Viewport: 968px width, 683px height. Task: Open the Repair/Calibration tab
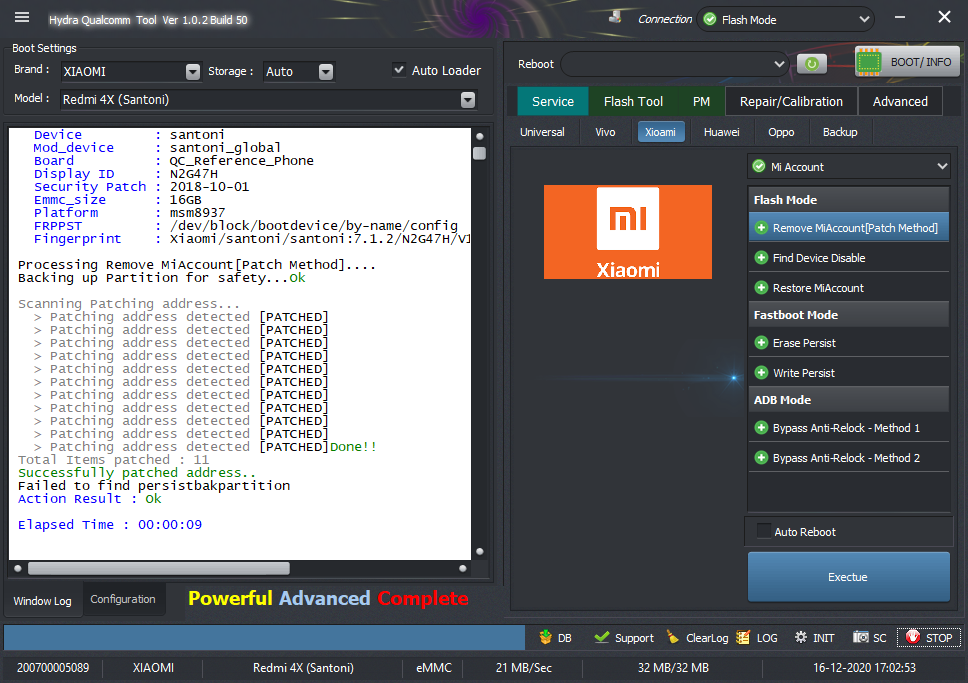point(791,101)
